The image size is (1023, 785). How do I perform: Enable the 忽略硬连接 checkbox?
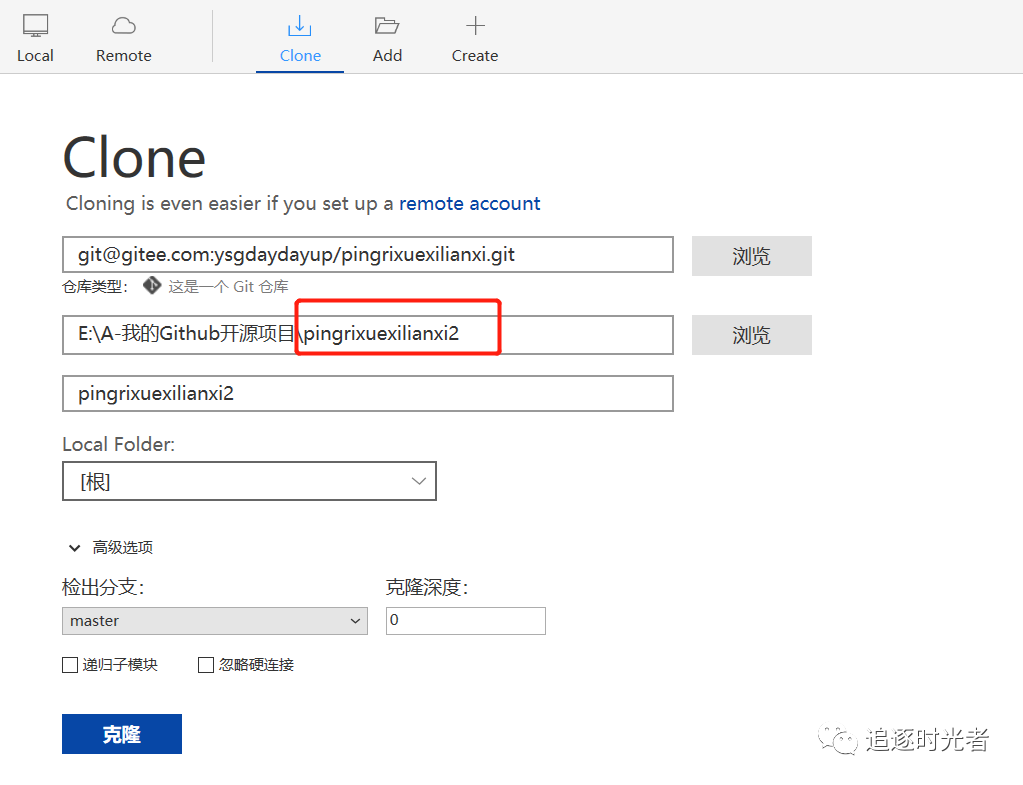(x=206, y=665)
